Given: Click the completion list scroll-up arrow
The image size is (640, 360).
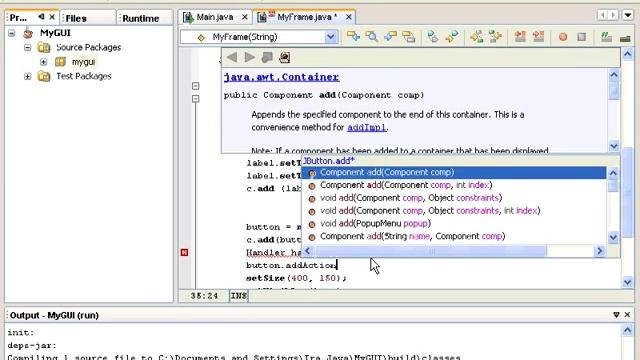Looking at the screenshot, I should [x=613, y=173].
